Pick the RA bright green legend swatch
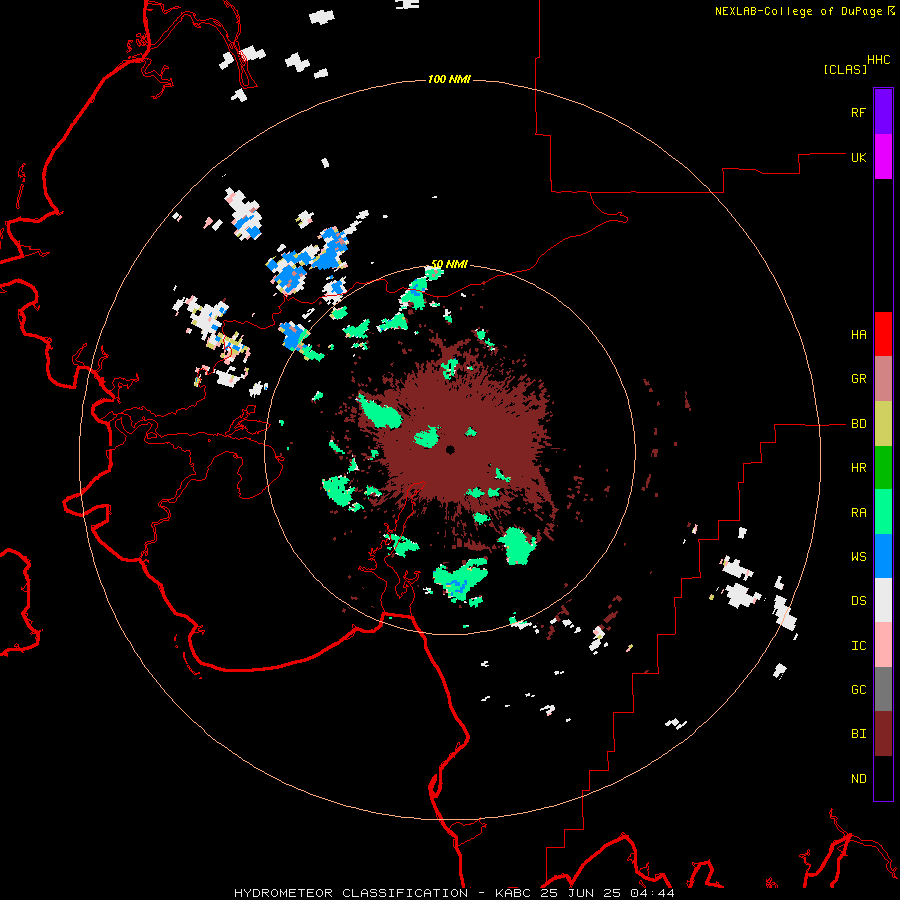This screenshot has width=900, height=900. 883,512
